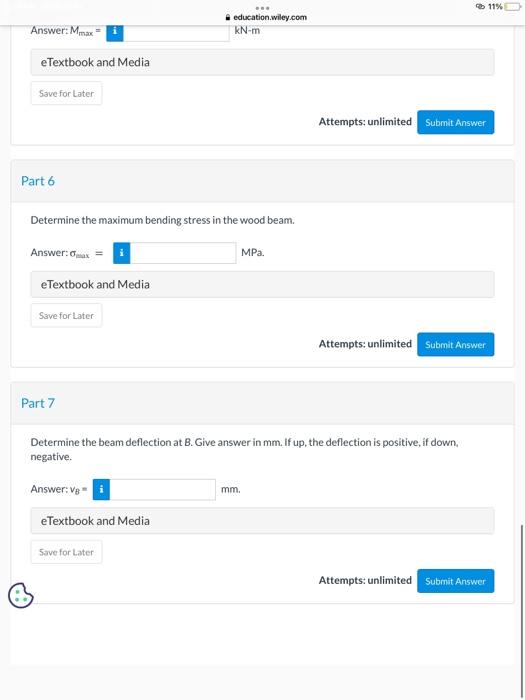Submit Answer for Part 7 deflection
Viewport: 525px width, 700px height.
tap(455, 581)
